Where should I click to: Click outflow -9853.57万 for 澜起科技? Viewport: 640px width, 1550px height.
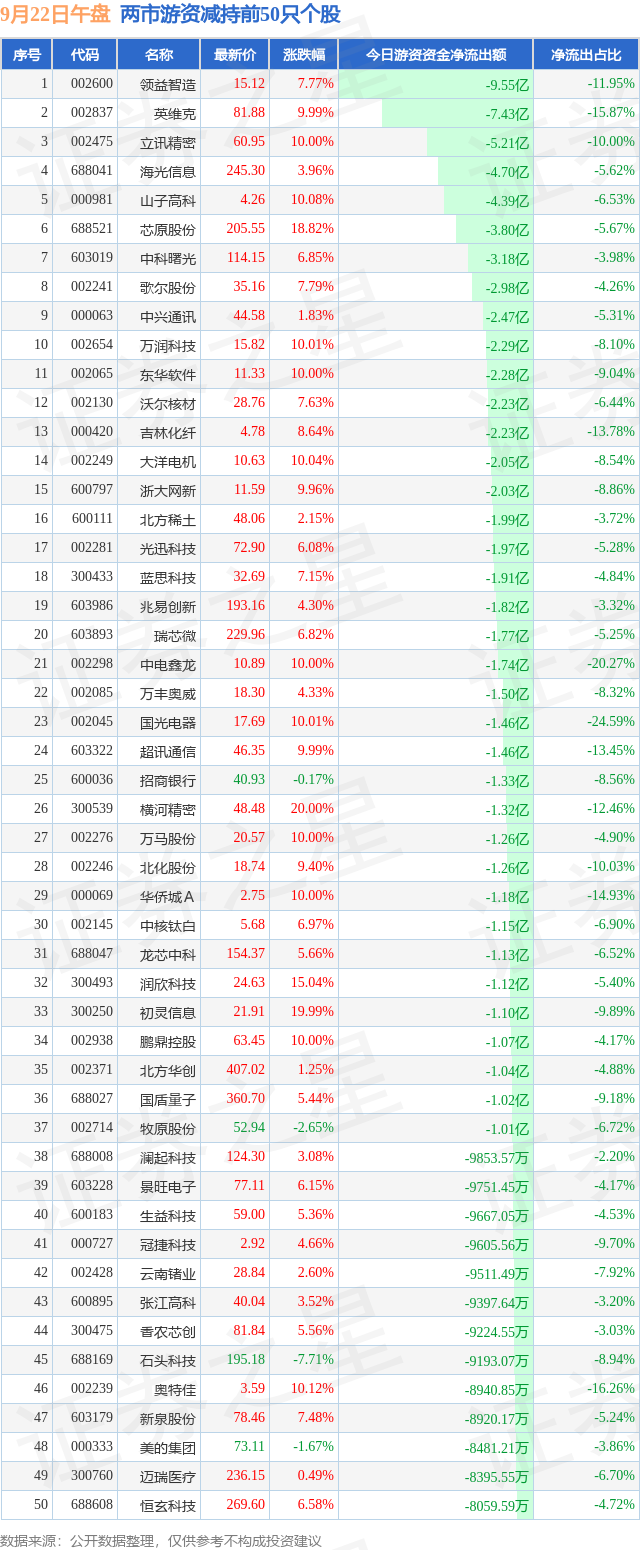click(x=497, y=1158)
